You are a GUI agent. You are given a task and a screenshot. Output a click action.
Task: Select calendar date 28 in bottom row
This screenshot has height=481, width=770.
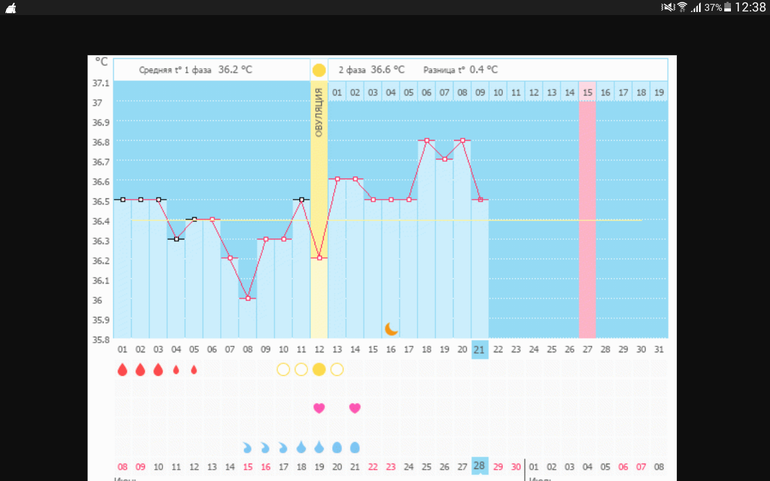point(479,467)
